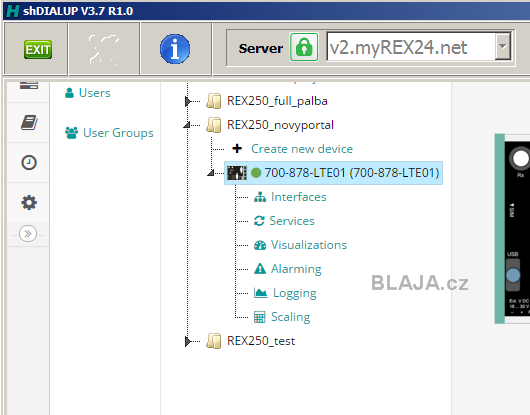Click Create new device link
This screenshot has height=415, width=530.
[302, 149]
